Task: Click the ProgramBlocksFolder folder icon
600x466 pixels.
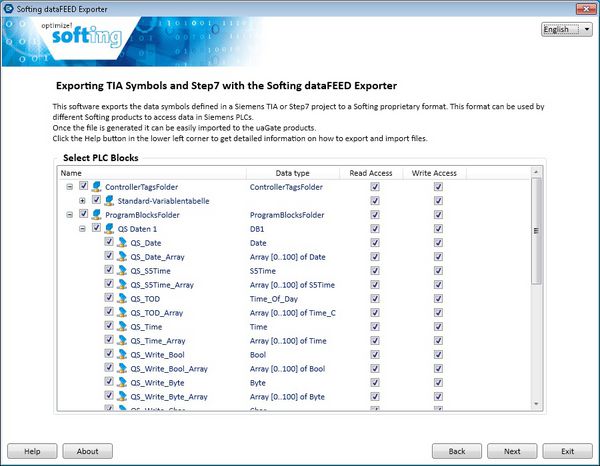Action: click(x=97, y=215)
